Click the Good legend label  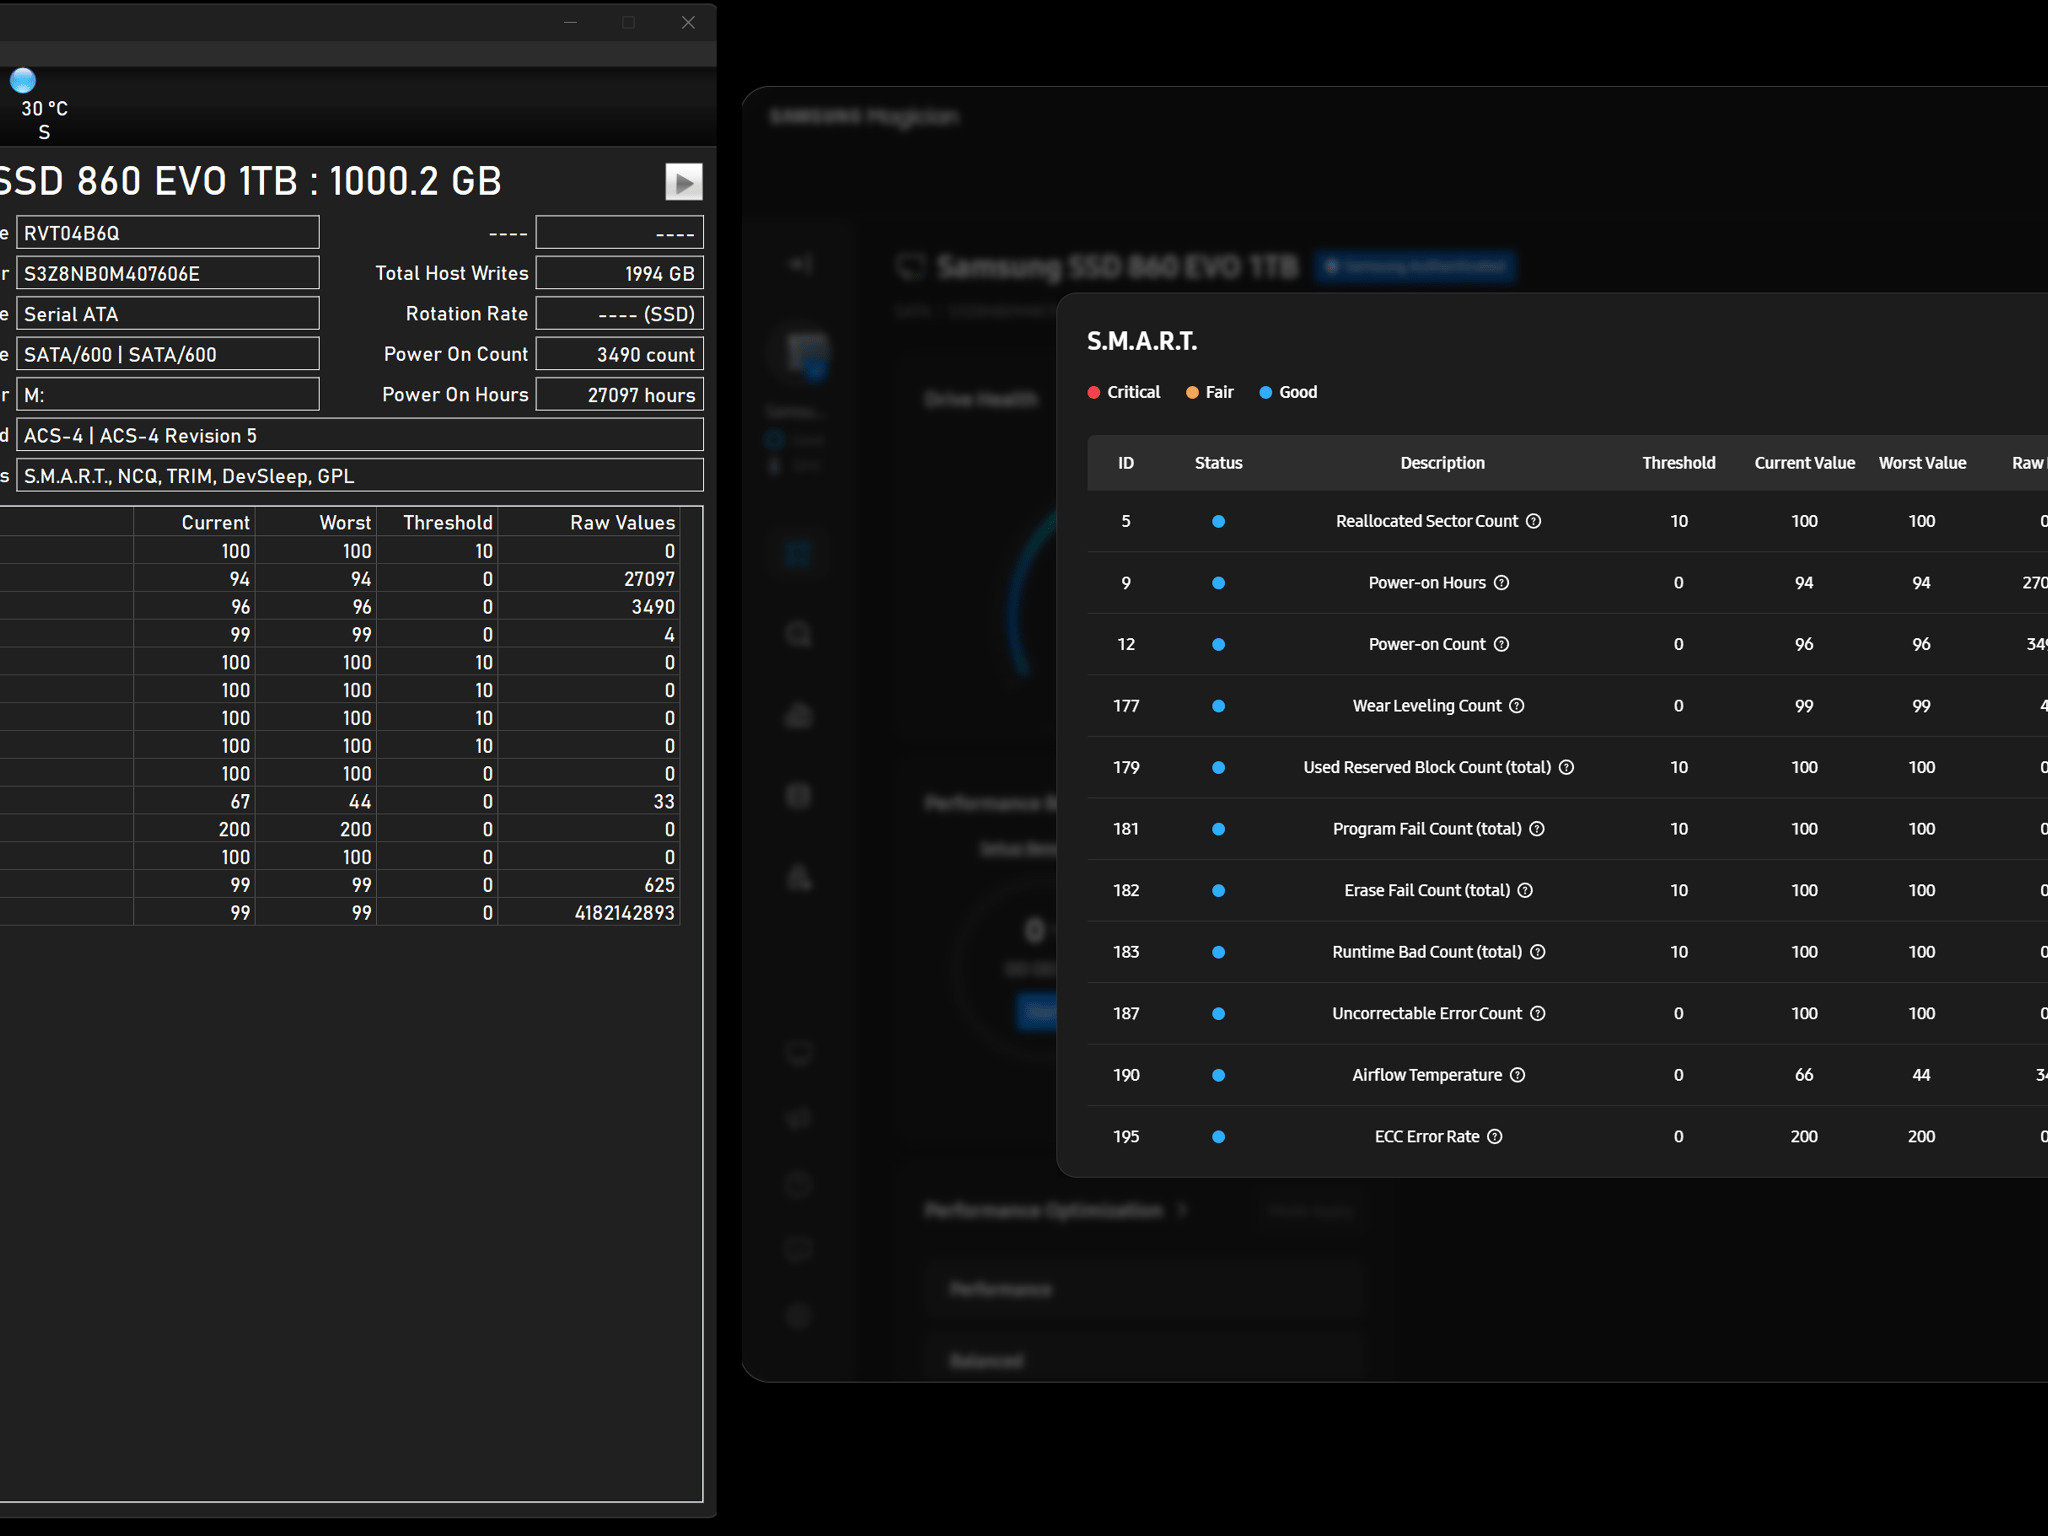tap(1298, 392)
